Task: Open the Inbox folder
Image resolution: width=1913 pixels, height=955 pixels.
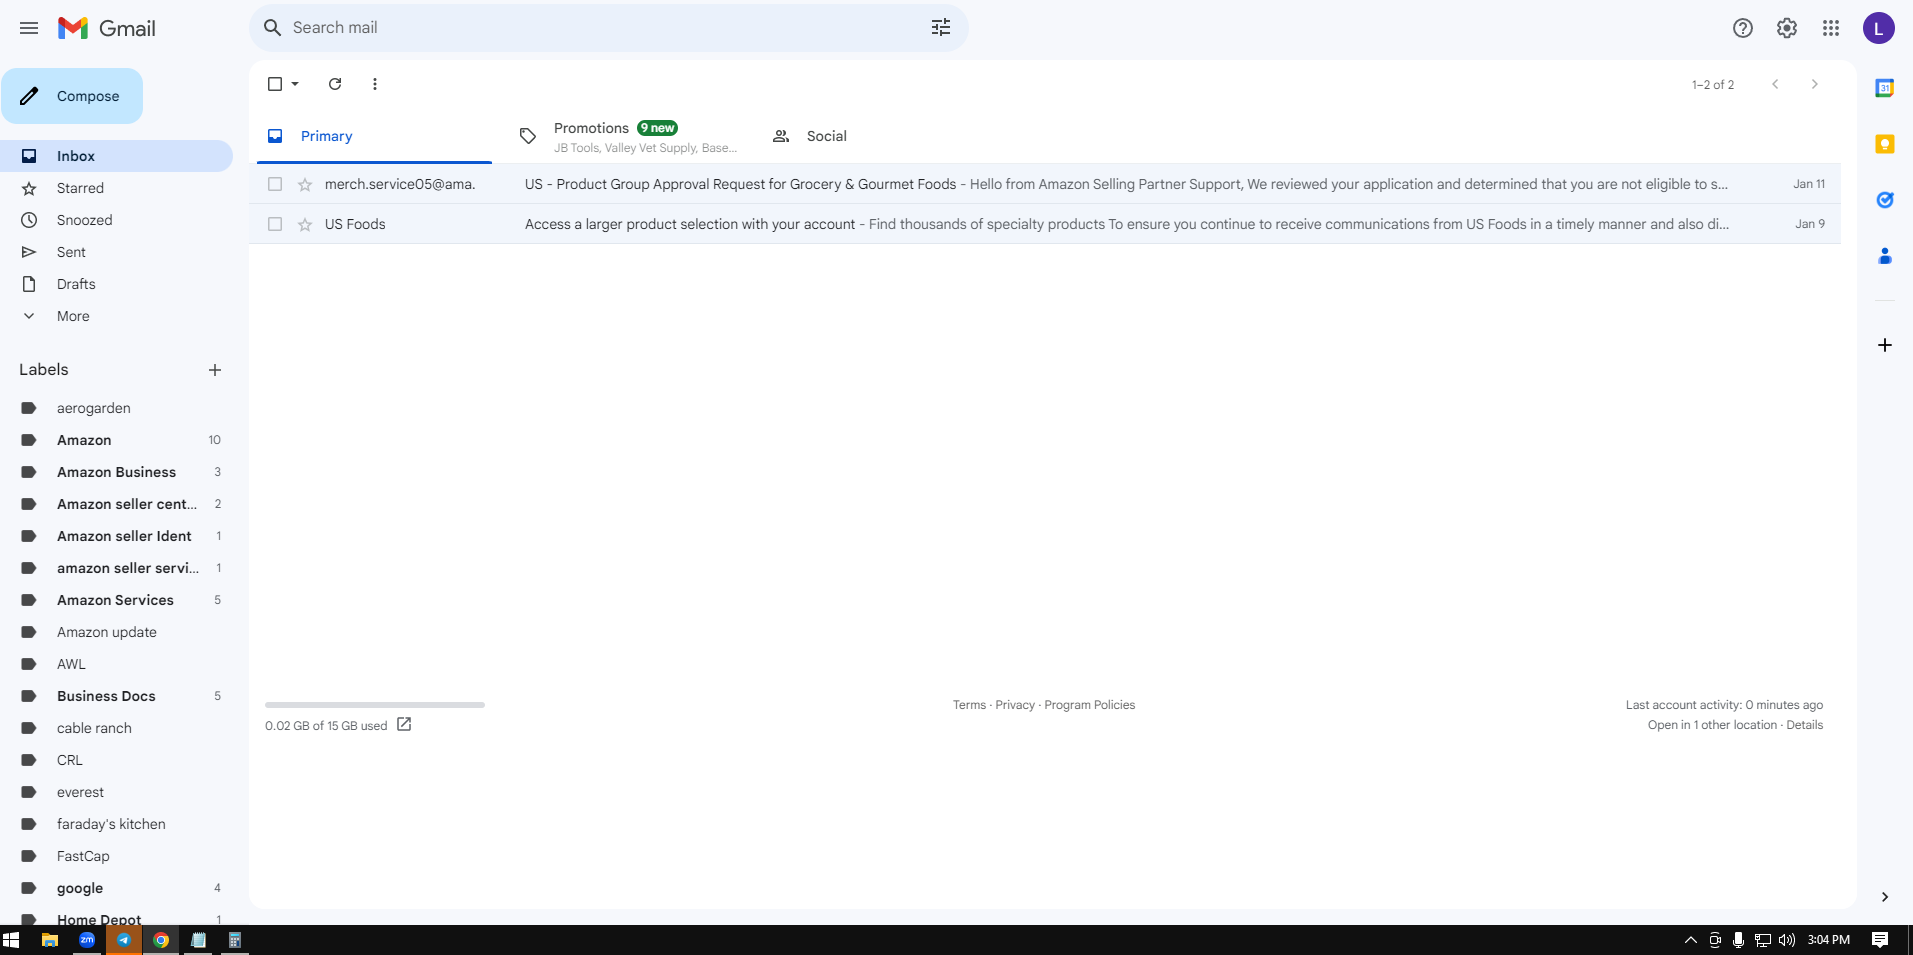Action: coord(116,156)
